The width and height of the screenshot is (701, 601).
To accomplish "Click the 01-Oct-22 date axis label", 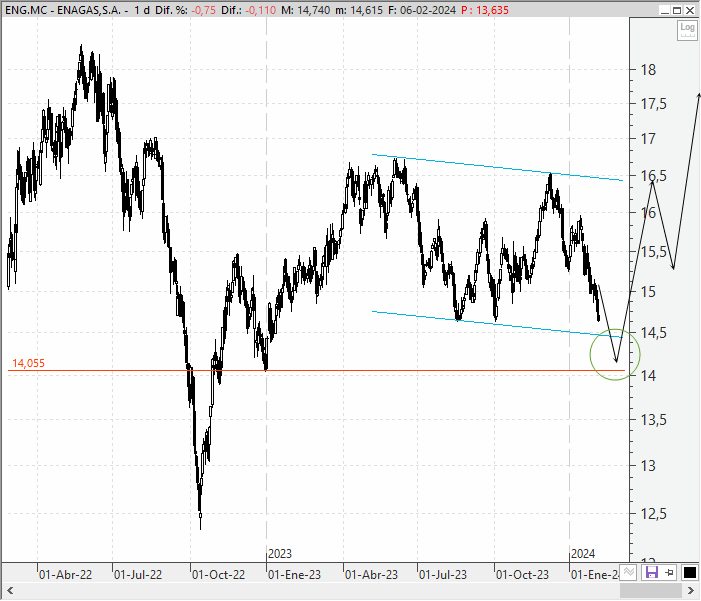I will coord(219,575).
